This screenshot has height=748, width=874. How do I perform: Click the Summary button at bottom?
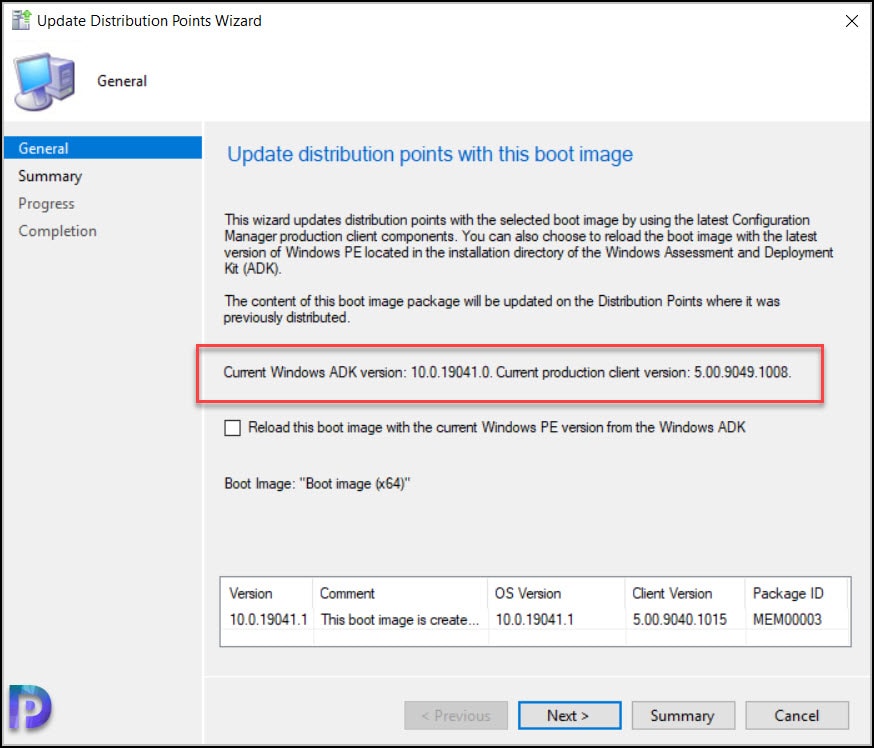[683, 715]
